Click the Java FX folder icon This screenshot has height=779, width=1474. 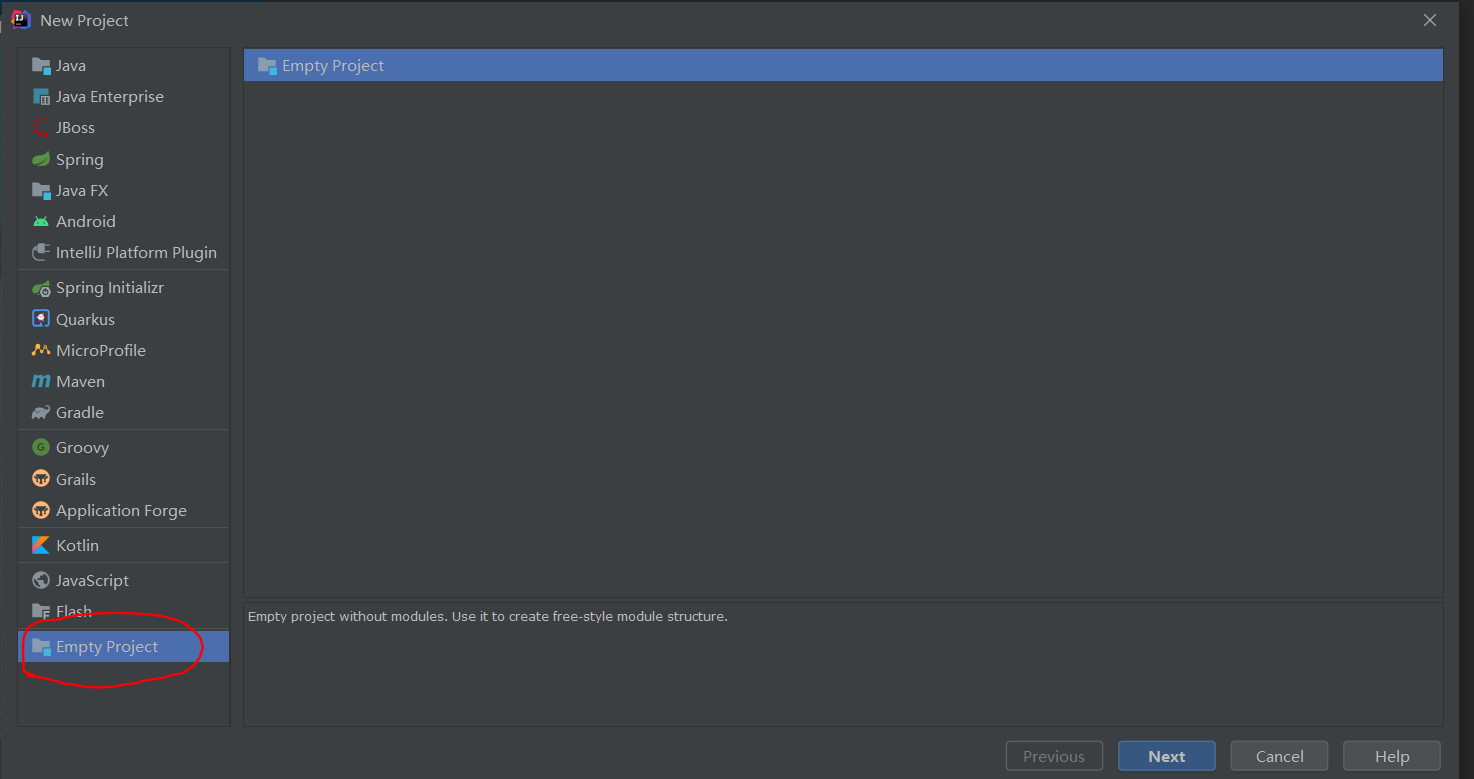pyautogui.click(x=41, y=191)
